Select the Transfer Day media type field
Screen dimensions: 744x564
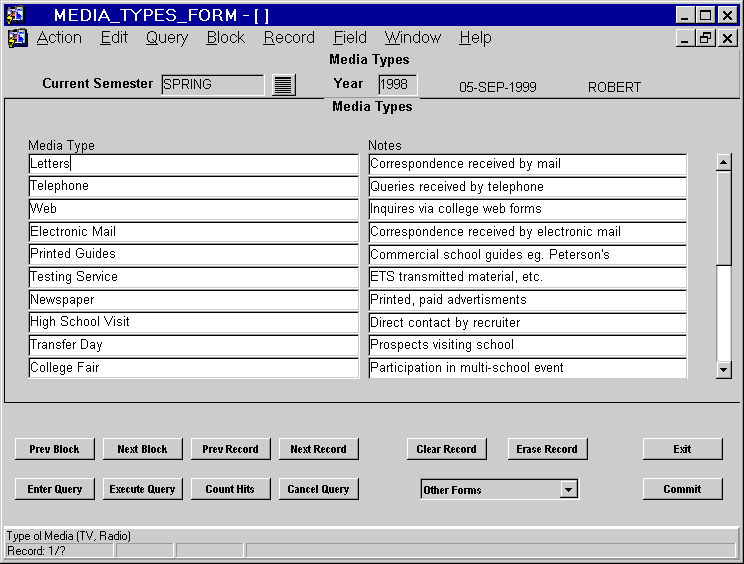(x=194, y=345)
